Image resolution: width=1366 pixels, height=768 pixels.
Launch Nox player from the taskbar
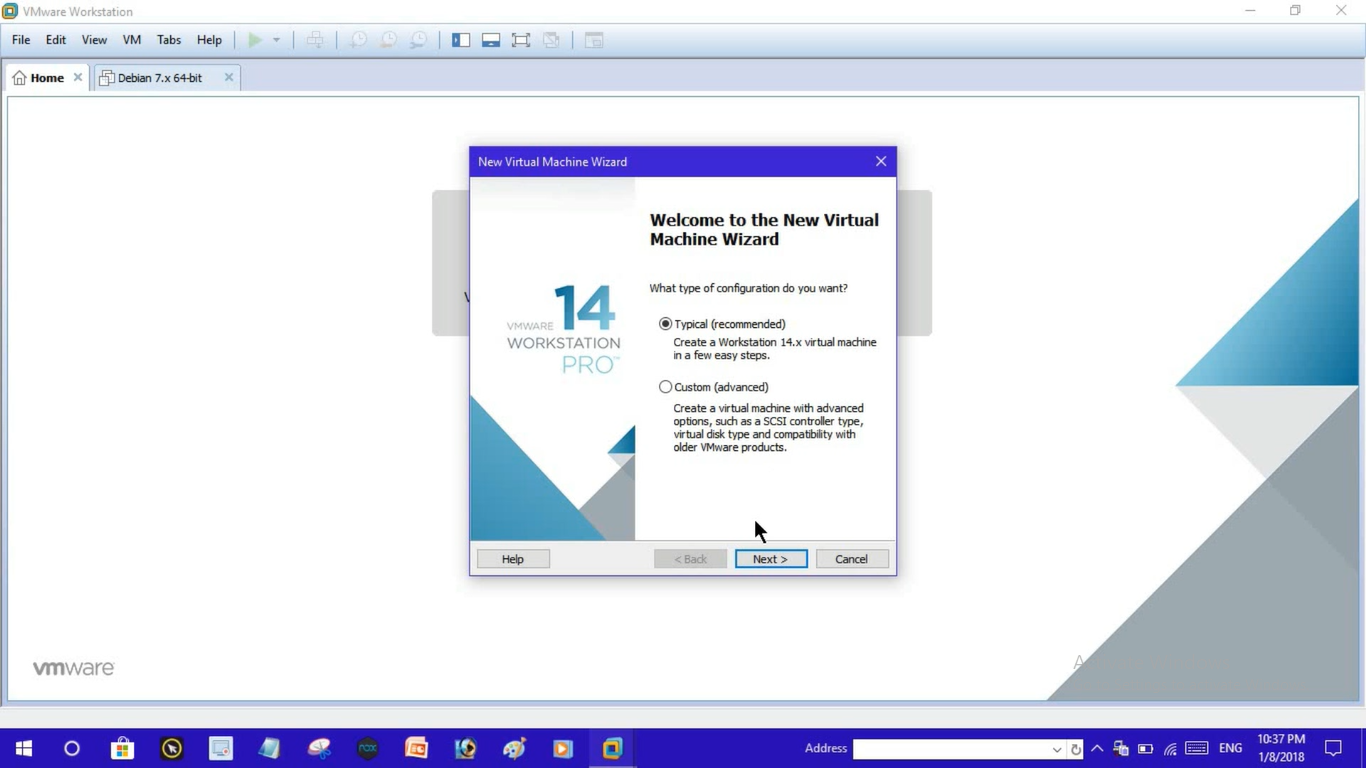[x=367, y=748]
